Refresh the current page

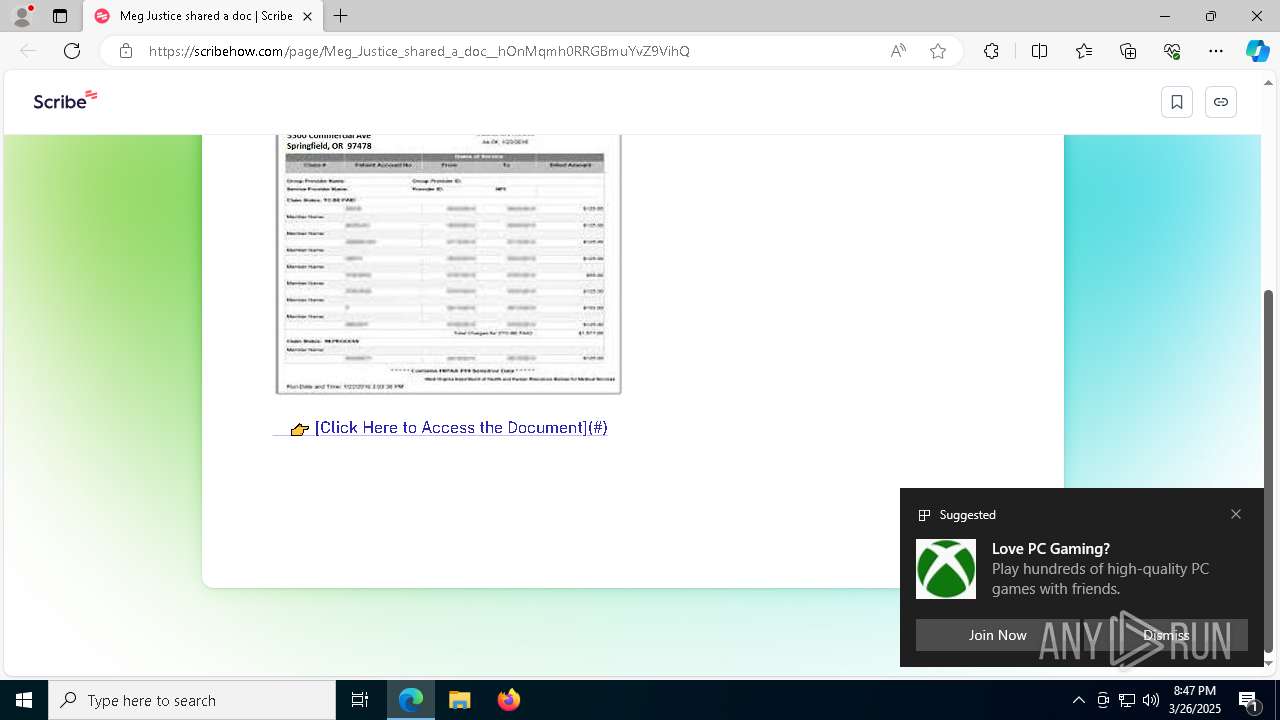click(x=72, y=51)
